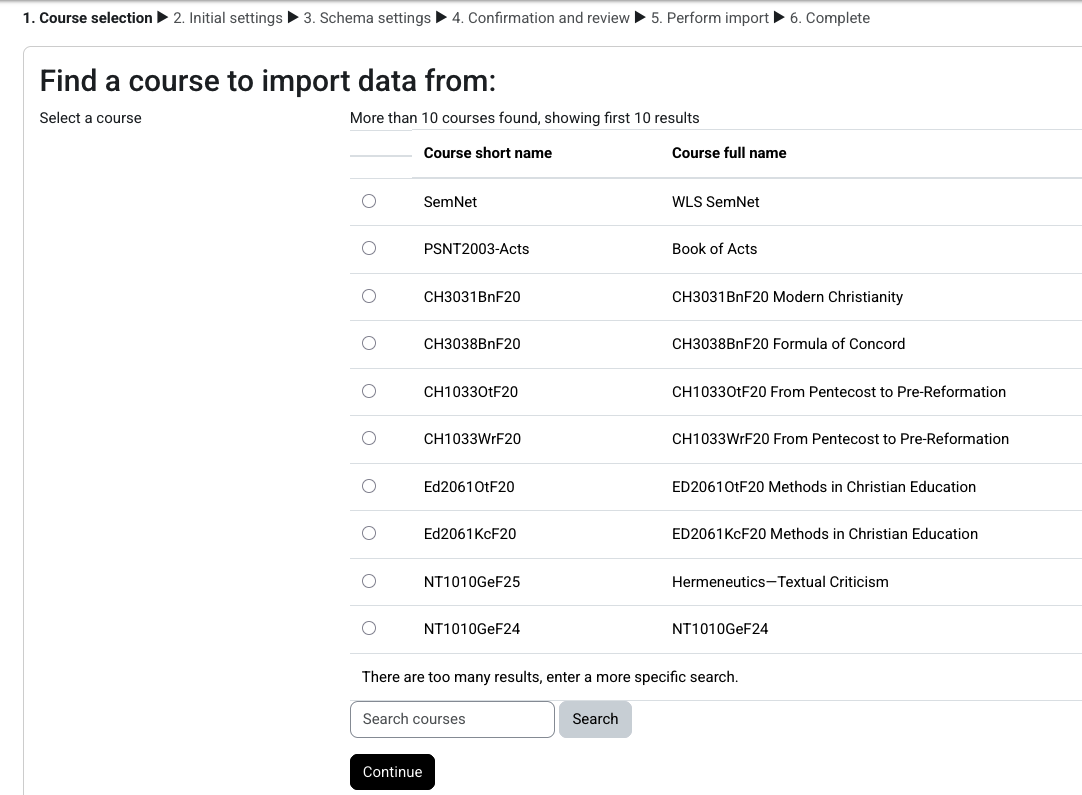Select radio button for CH3031BnF20 Modern Christianity
1082x795 pixels.
(369, 296)
